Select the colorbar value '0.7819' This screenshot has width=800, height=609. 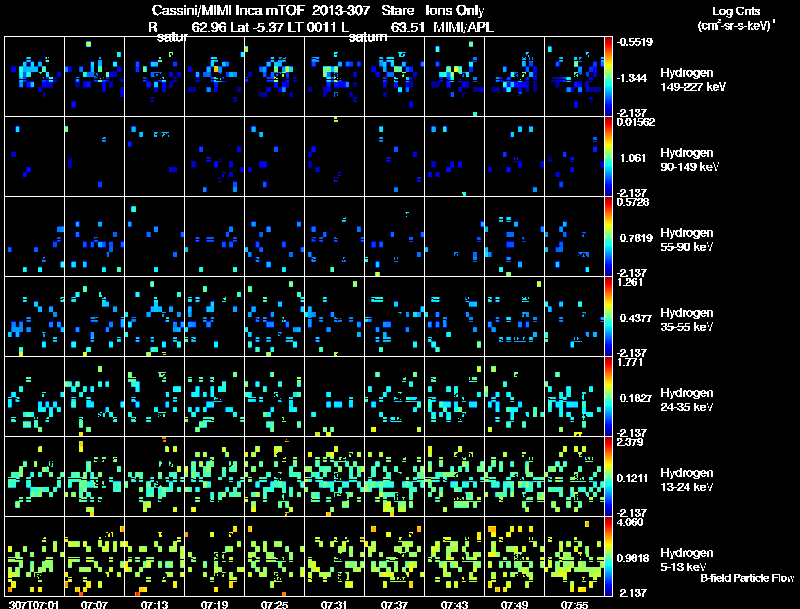(636, 238)
